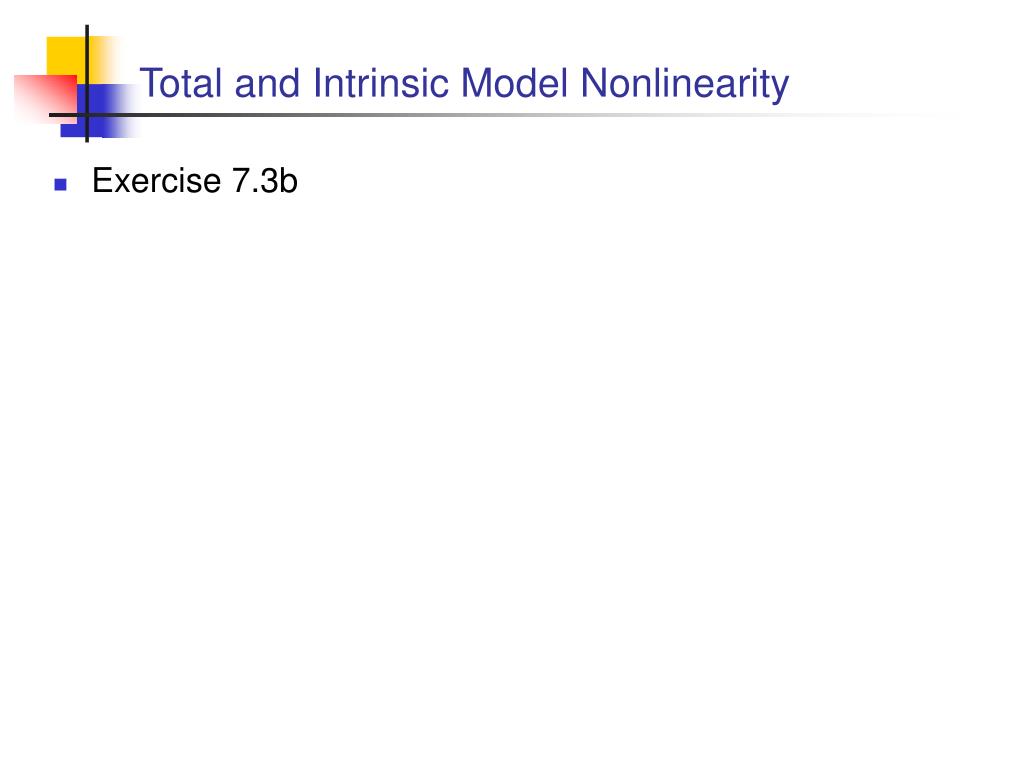Click the word "Model" in the title
Image resolution: width=1024 pixels, height=768 pixels.
coord(514,84)
